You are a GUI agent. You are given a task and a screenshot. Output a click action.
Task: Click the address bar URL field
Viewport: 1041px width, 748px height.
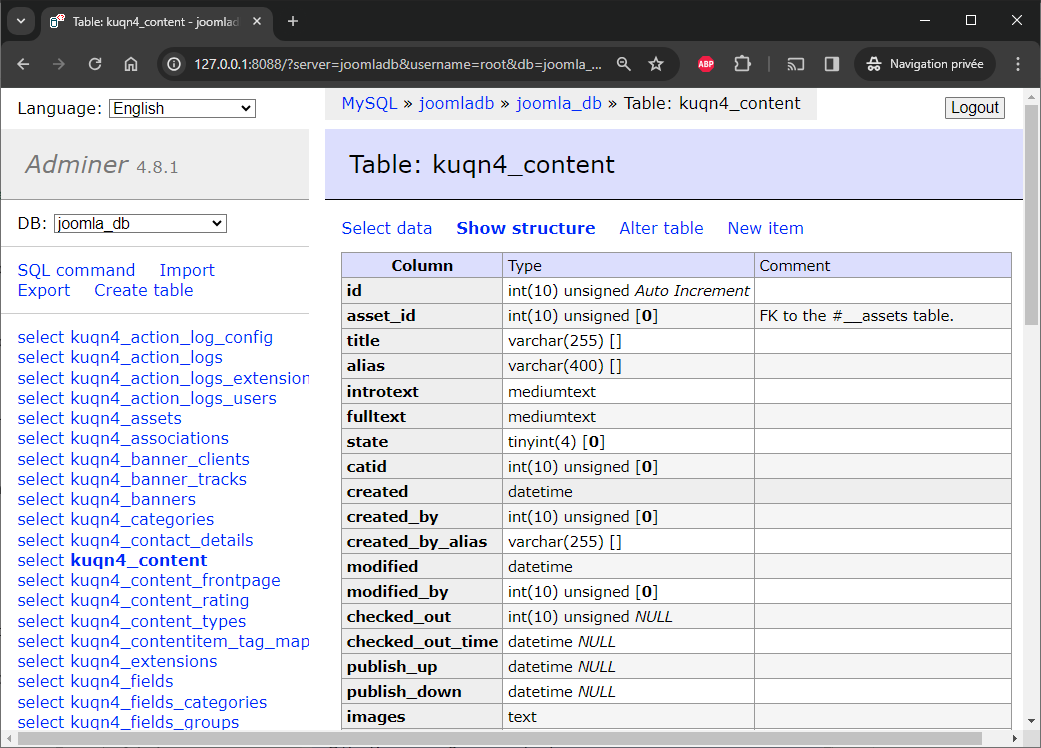click(x=398, y=64)
